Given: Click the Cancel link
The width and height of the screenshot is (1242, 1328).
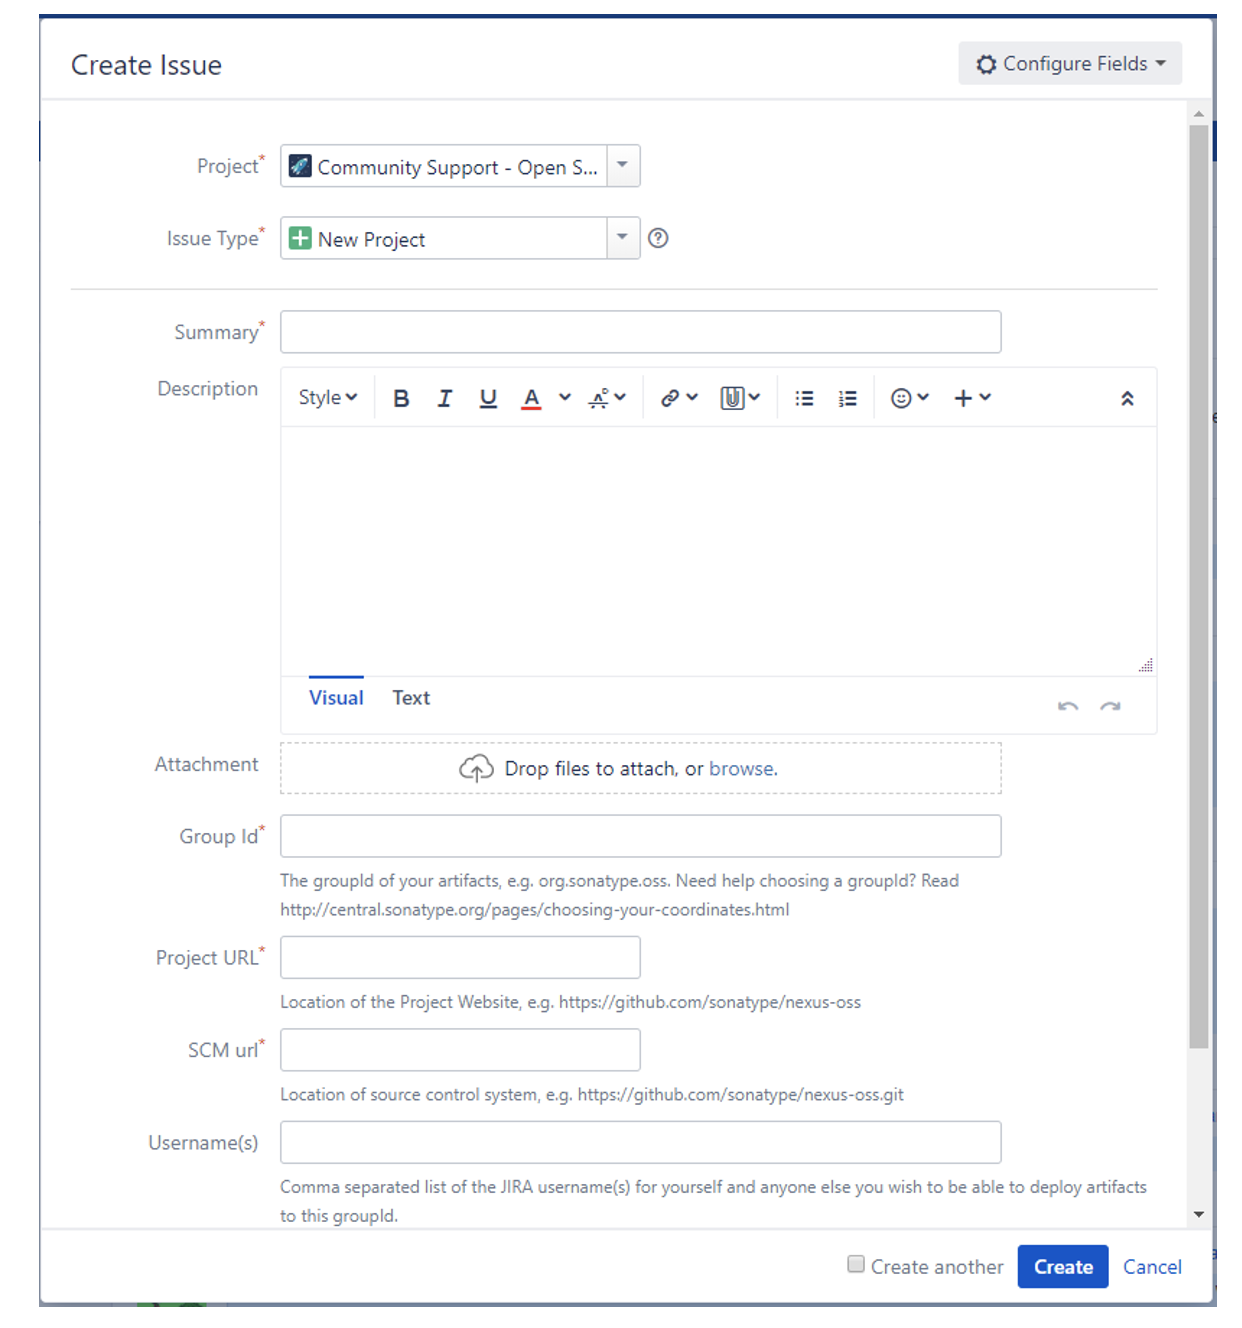Looking at the screenshot, I should pyautogui.click(x=1152, y=1267).
